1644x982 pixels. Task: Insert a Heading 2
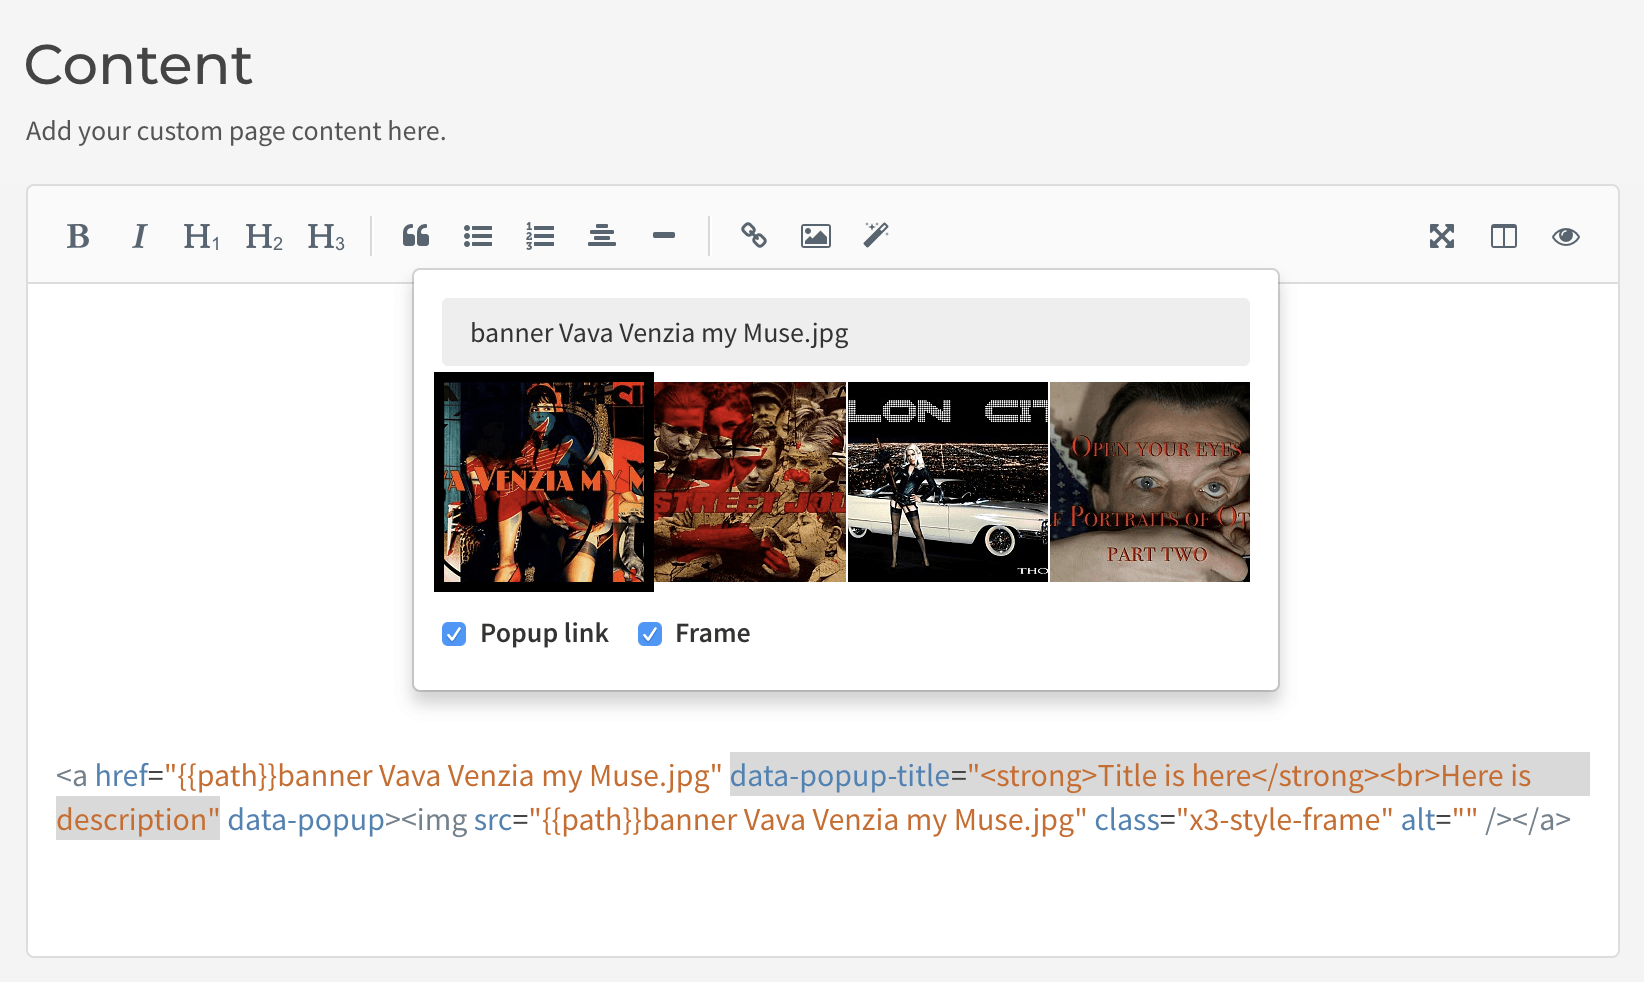click(x=264, y=236)
